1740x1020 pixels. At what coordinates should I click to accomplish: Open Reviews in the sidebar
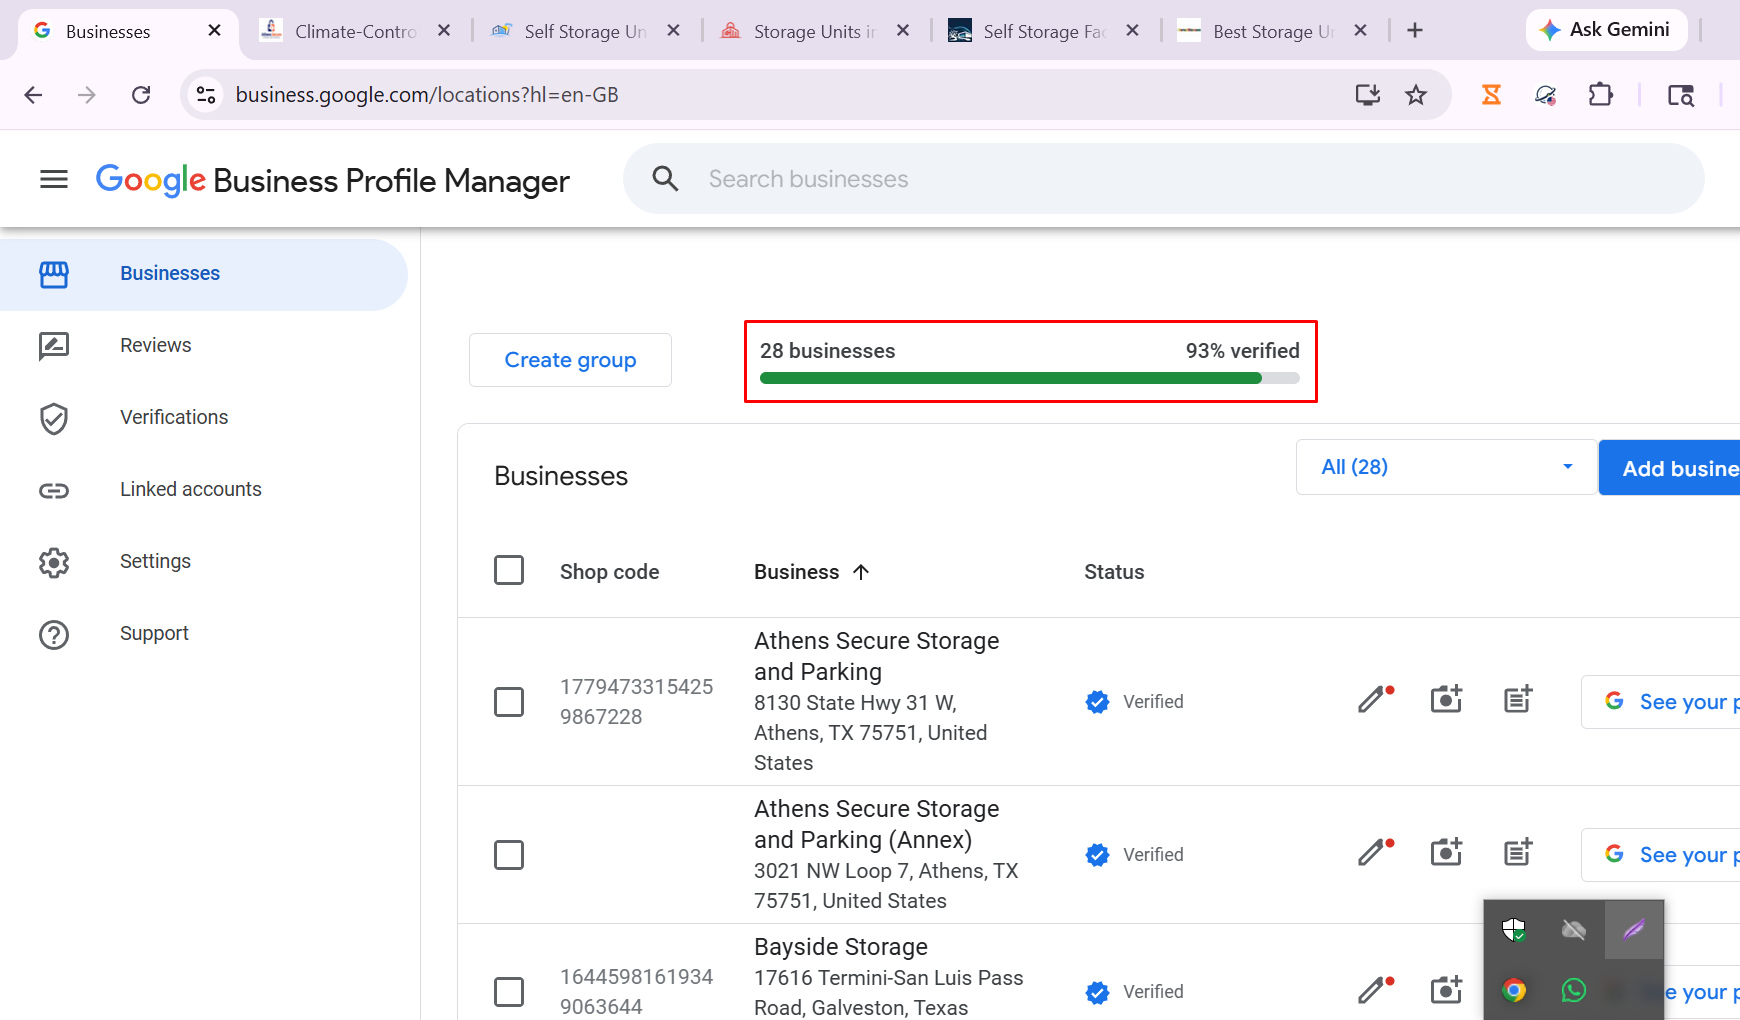pos(204,346)
